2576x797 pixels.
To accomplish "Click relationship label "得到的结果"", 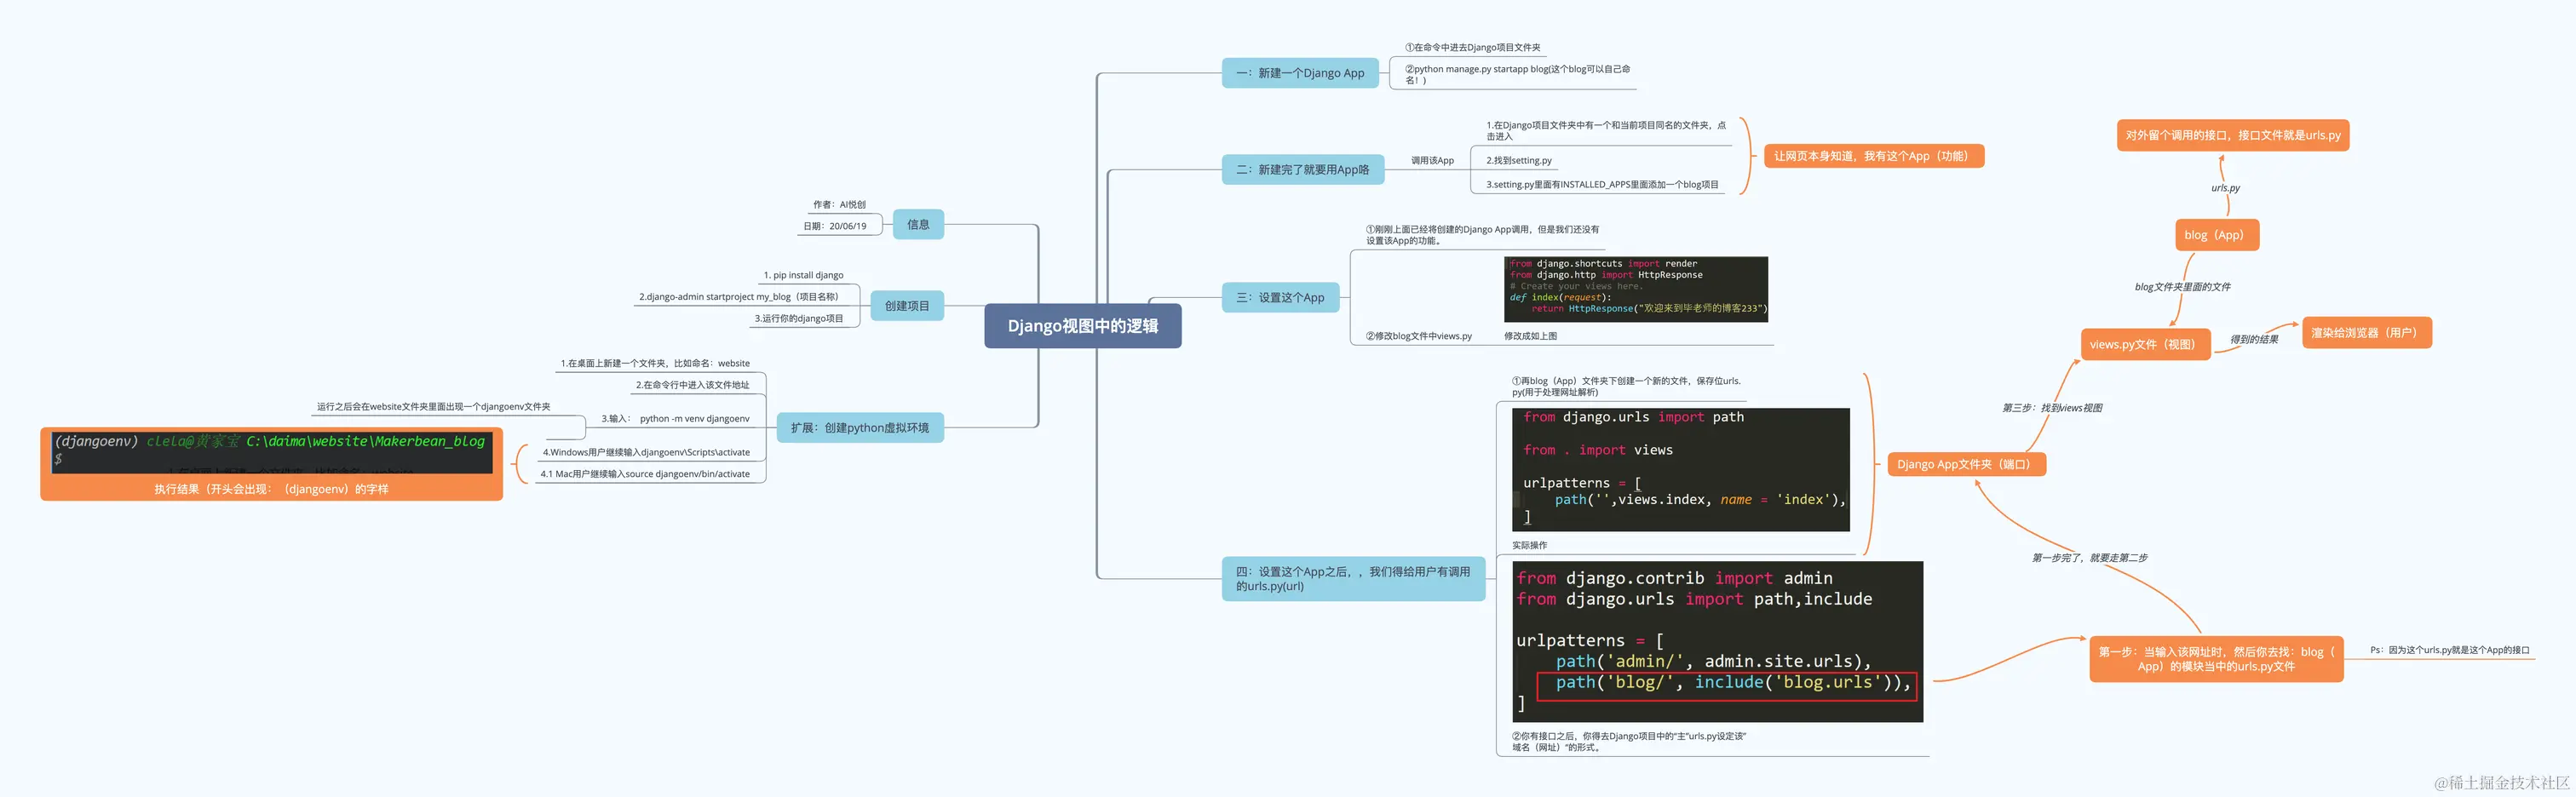I will (2254, 339).
